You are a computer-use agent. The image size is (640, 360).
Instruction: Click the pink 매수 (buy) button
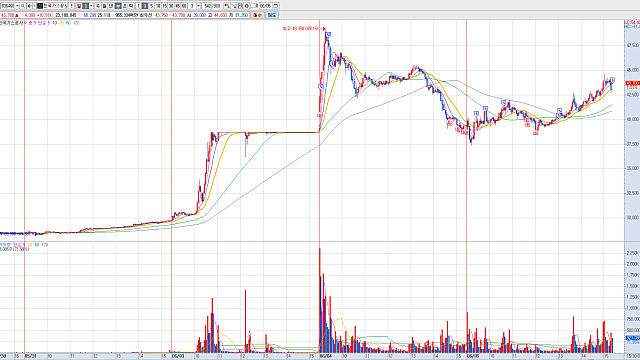point(257,15)
